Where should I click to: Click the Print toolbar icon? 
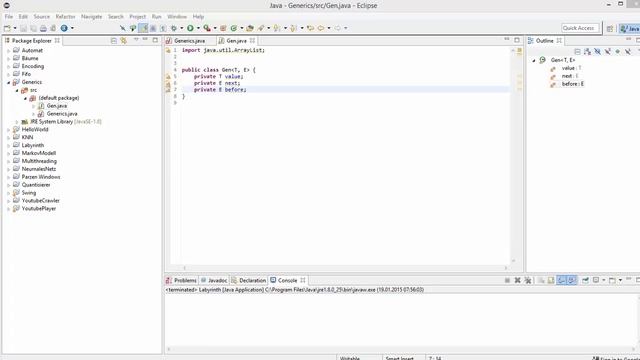(x=43, y=28)
